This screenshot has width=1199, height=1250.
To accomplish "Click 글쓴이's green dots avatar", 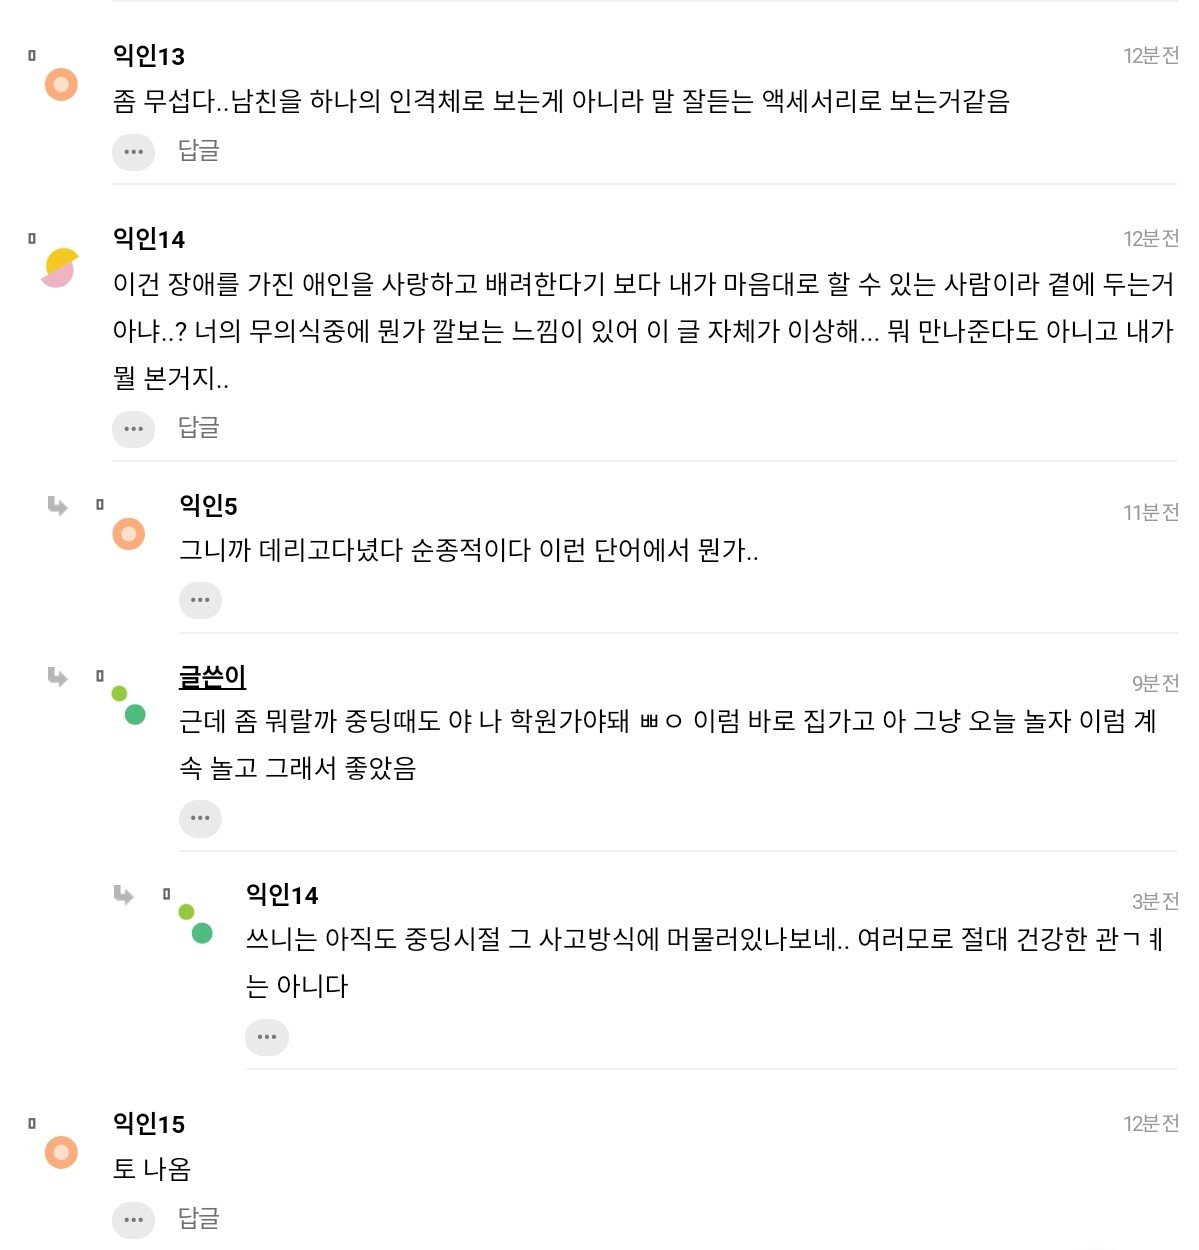I will pyautogui.click(x=129, y=706).
